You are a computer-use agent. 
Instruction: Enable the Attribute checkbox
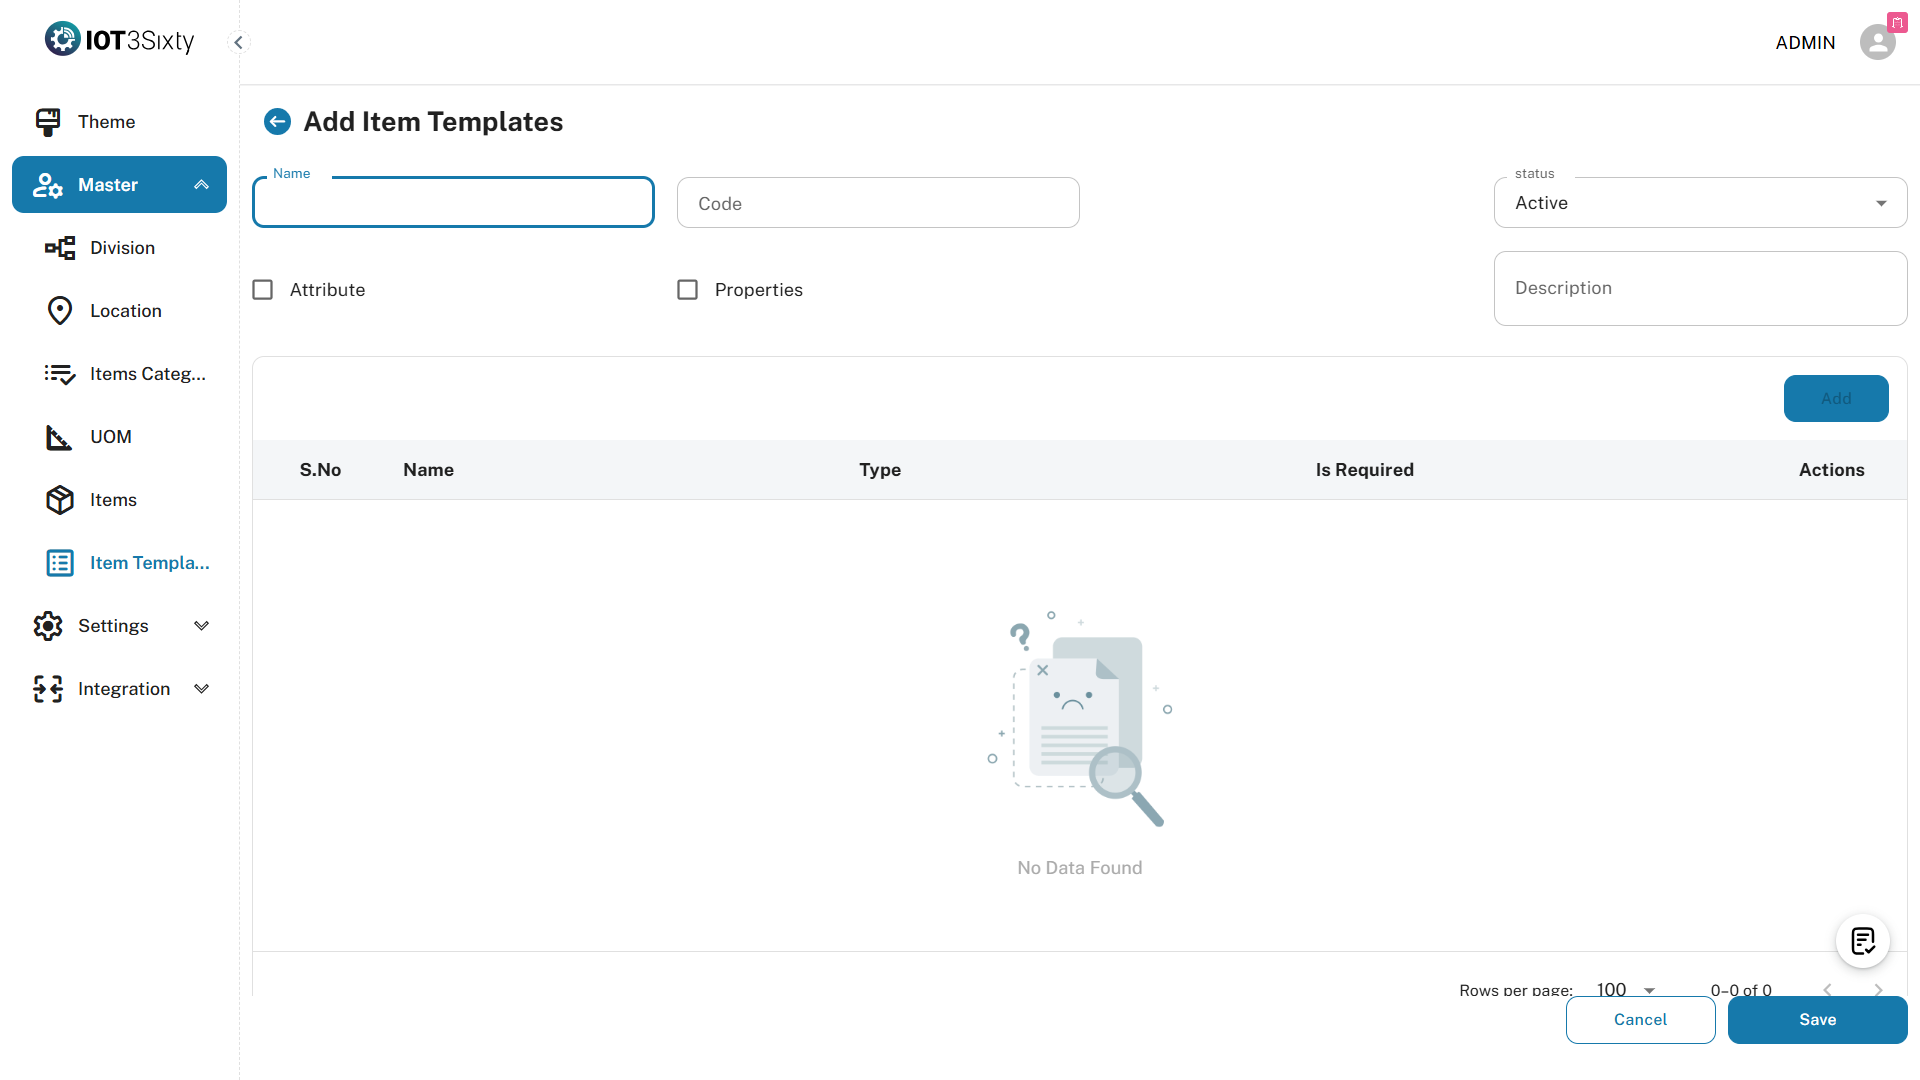[263, 290]
